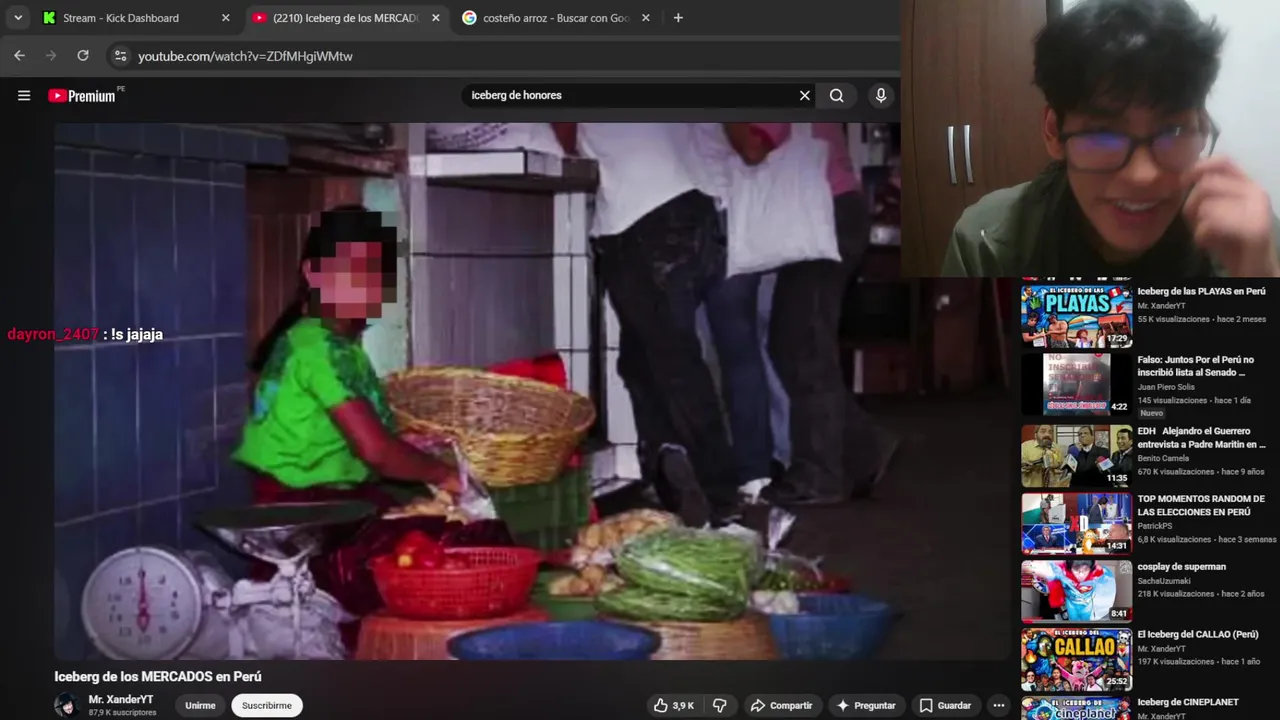This screenshot has height=720, width=1280.
Task: Open cosplay de superman thumbnail
Action: pos(1076,591)
